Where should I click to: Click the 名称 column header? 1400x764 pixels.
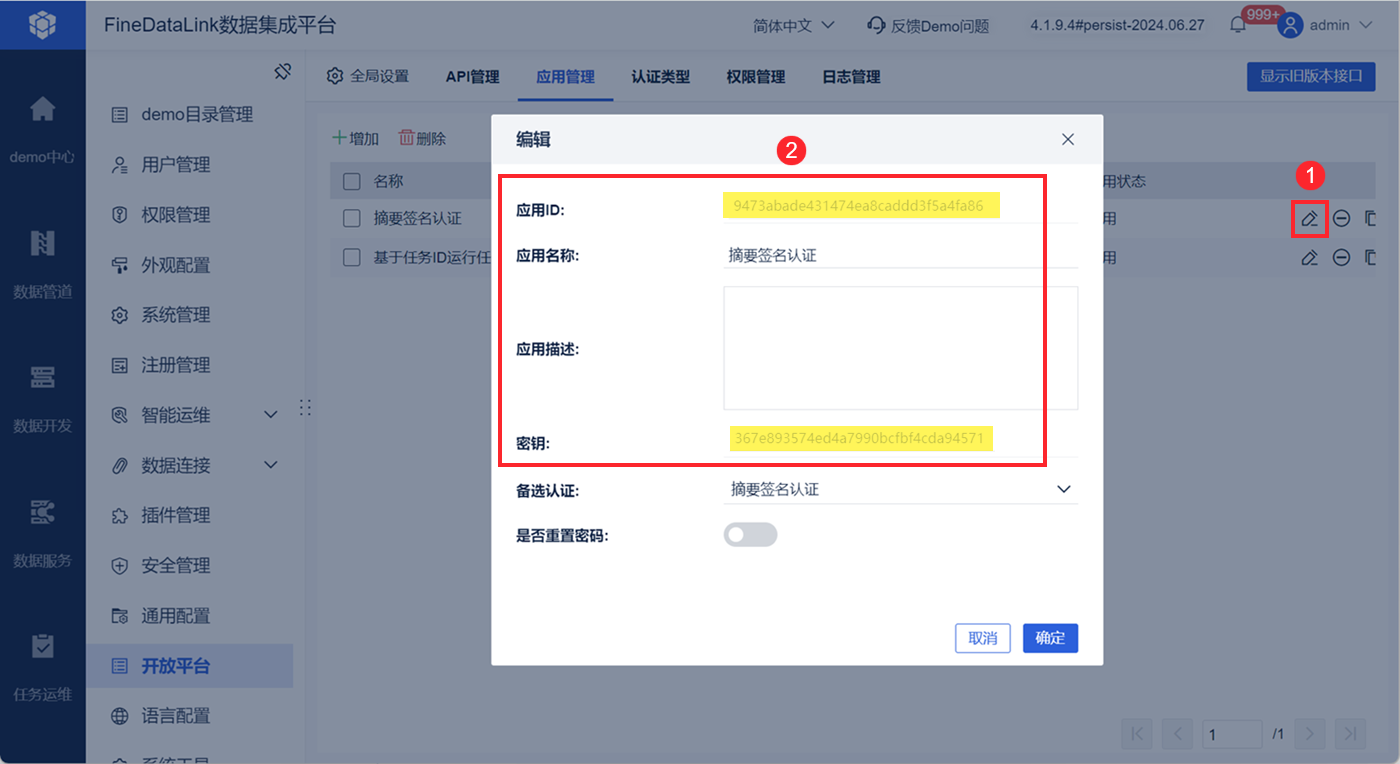coord(388,181)
